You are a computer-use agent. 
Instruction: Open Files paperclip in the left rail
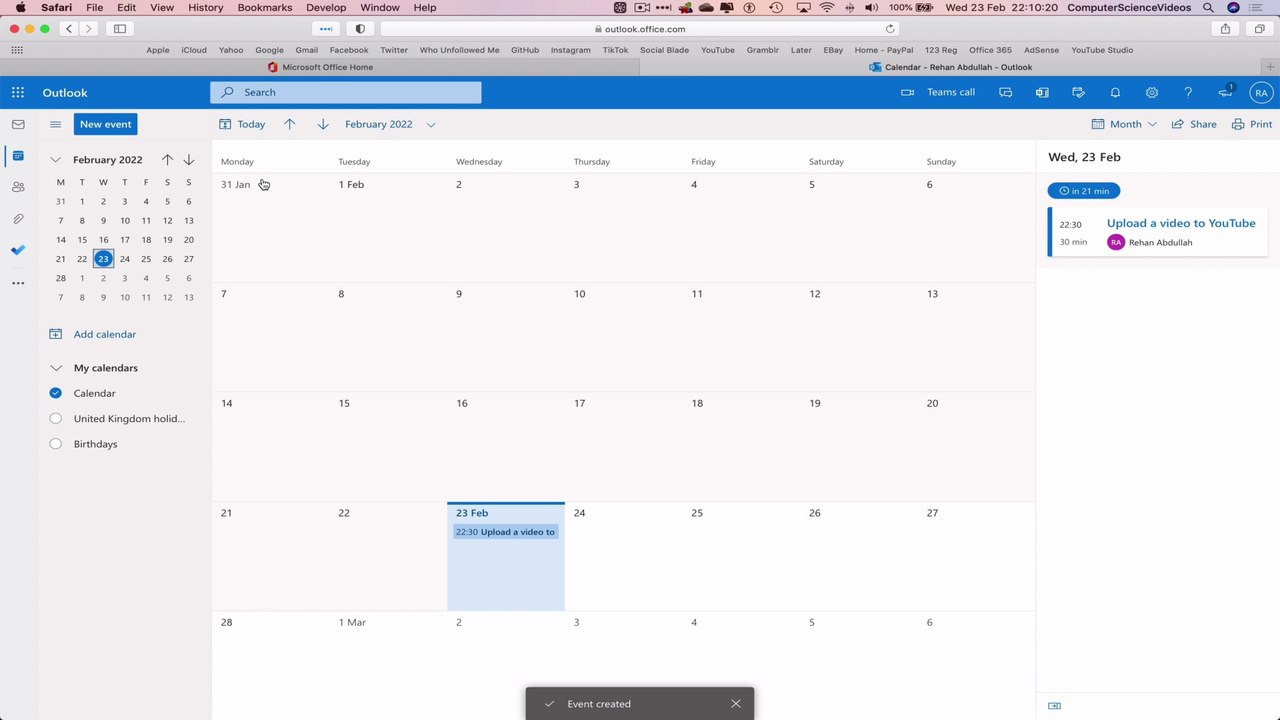[x=18, y=219]
